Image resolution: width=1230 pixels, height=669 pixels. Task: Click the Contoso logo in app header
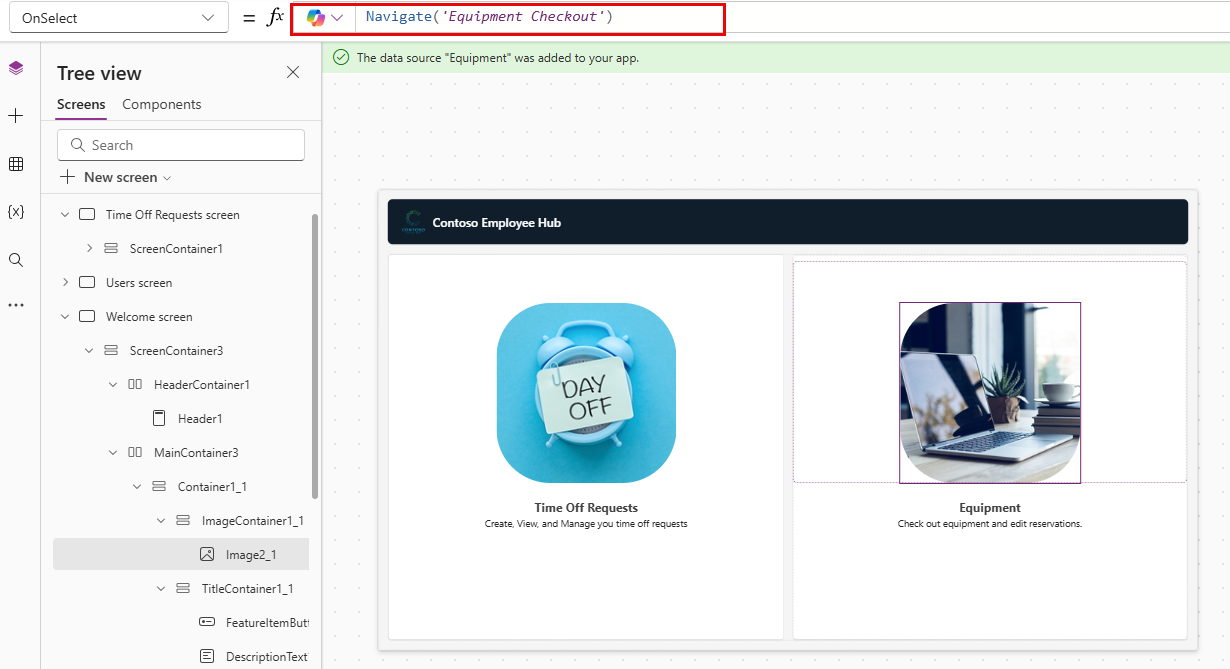(x=413, y=222)
